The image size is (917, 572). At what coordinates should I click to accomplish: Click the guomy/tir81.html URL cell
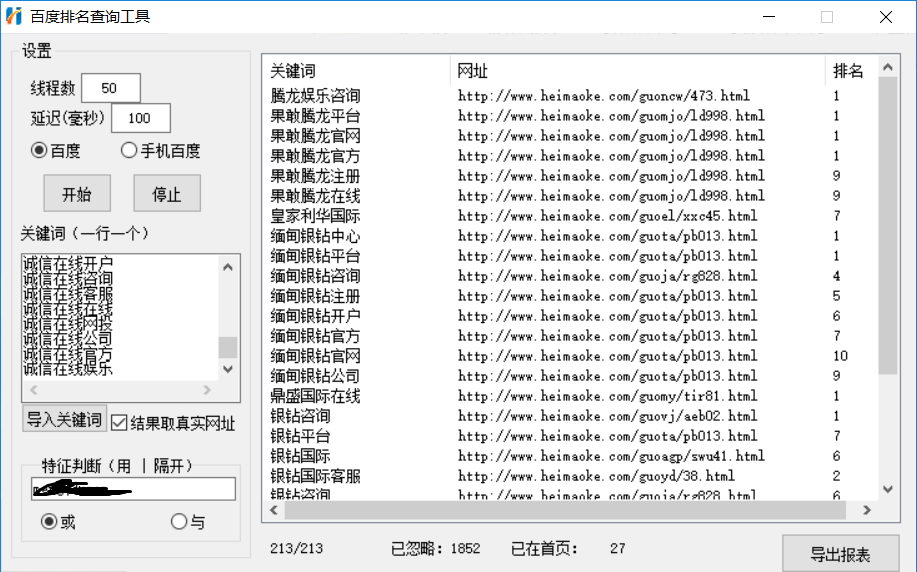pos(608,396)
